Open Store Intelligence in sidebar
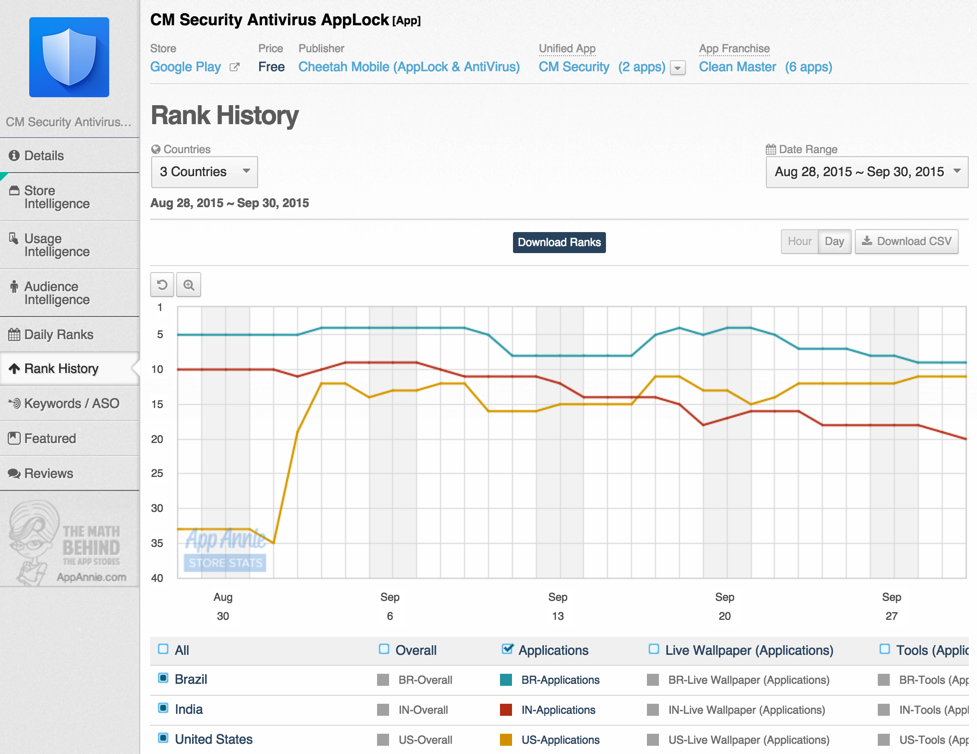This screenshot has height=754, width=977. (x=70, y=197)
